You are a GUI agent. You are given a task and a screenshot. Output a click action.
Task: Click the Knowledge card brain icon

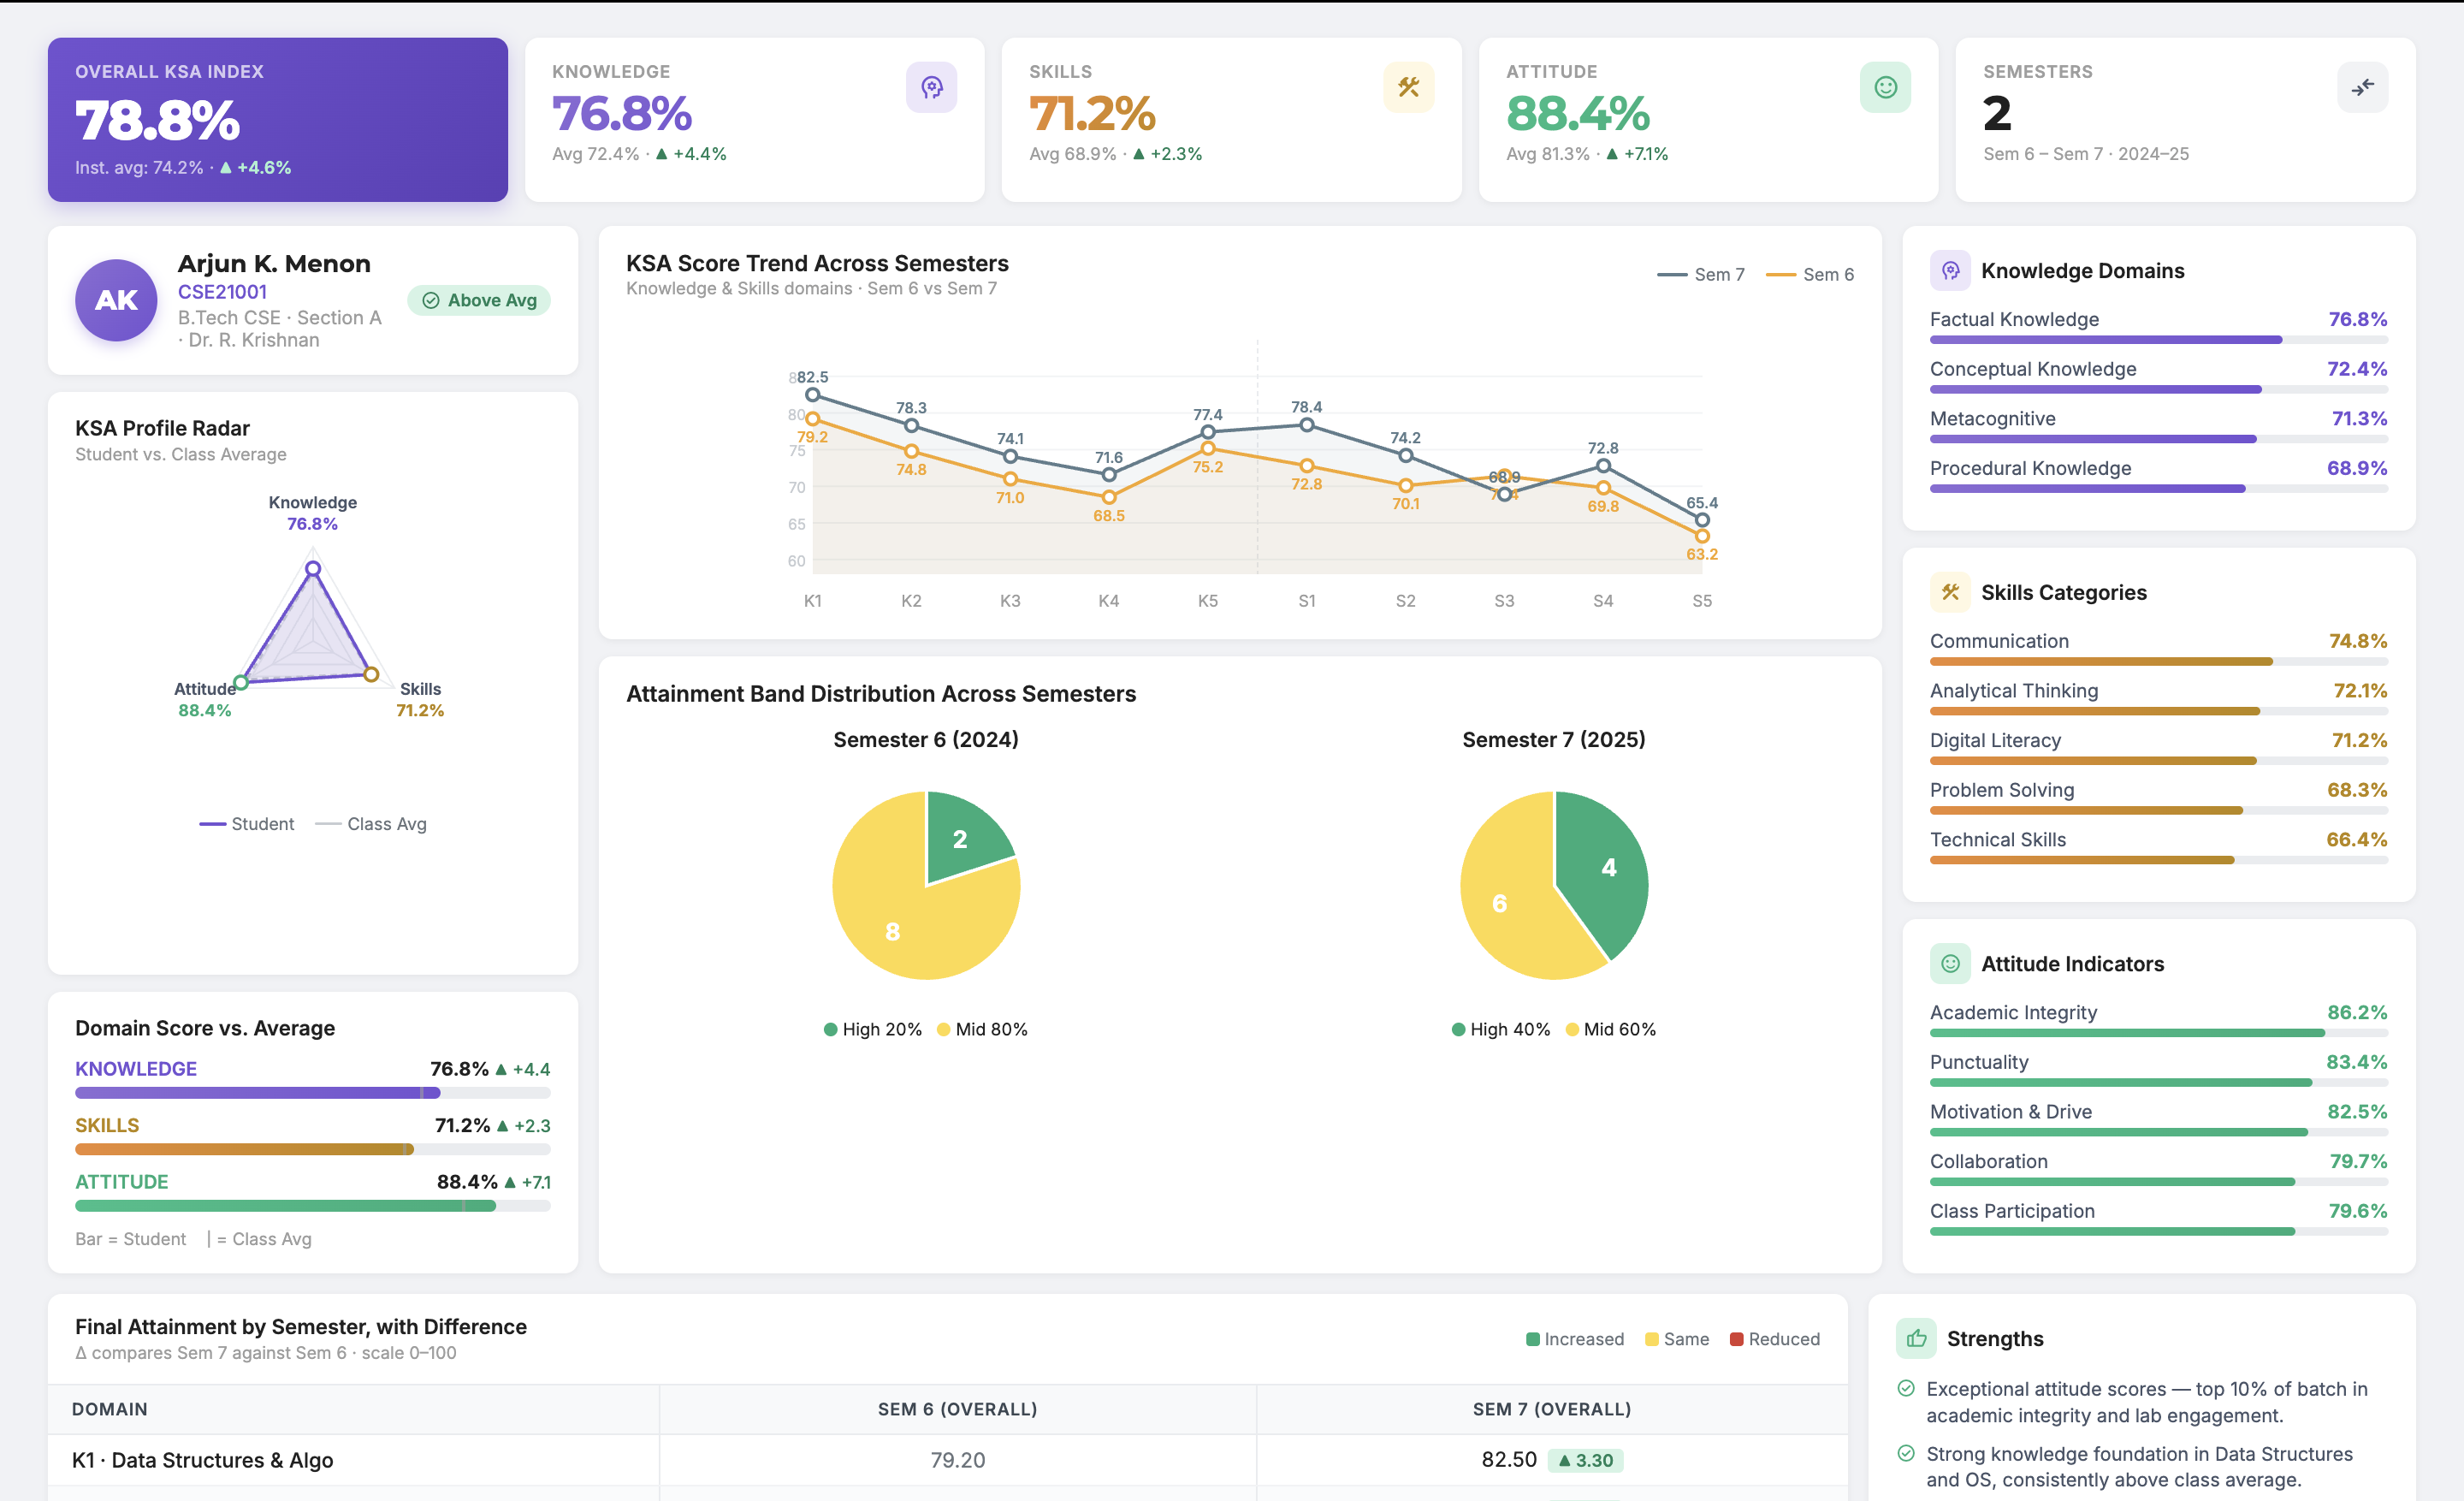[x=931, y=88]
